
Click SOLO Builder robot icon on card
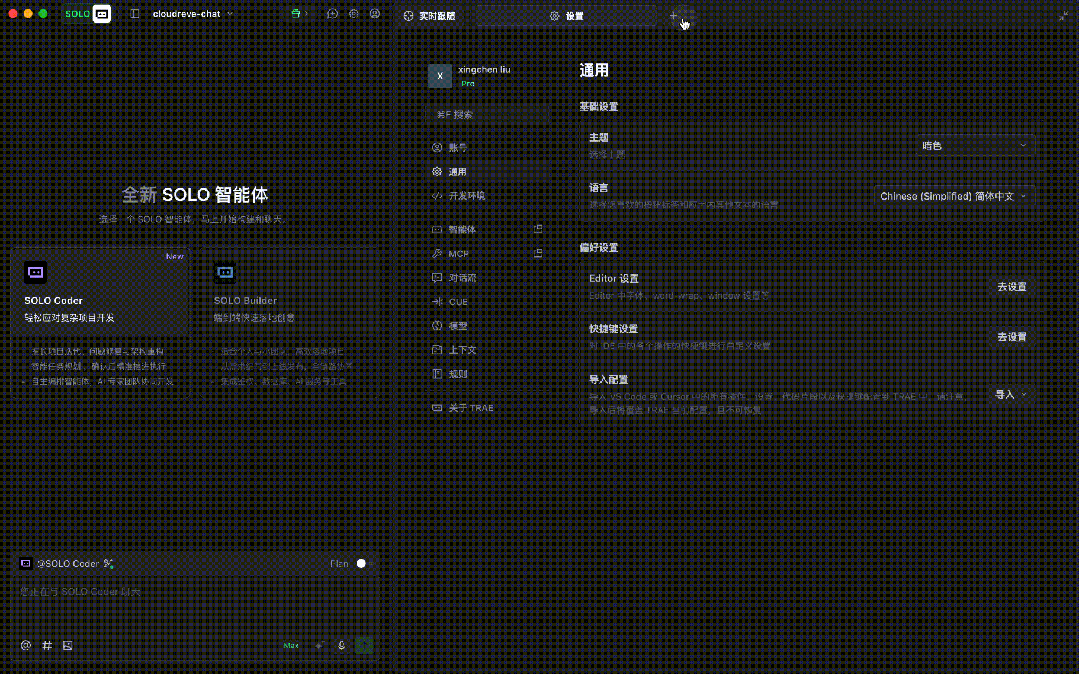point(225,273)
